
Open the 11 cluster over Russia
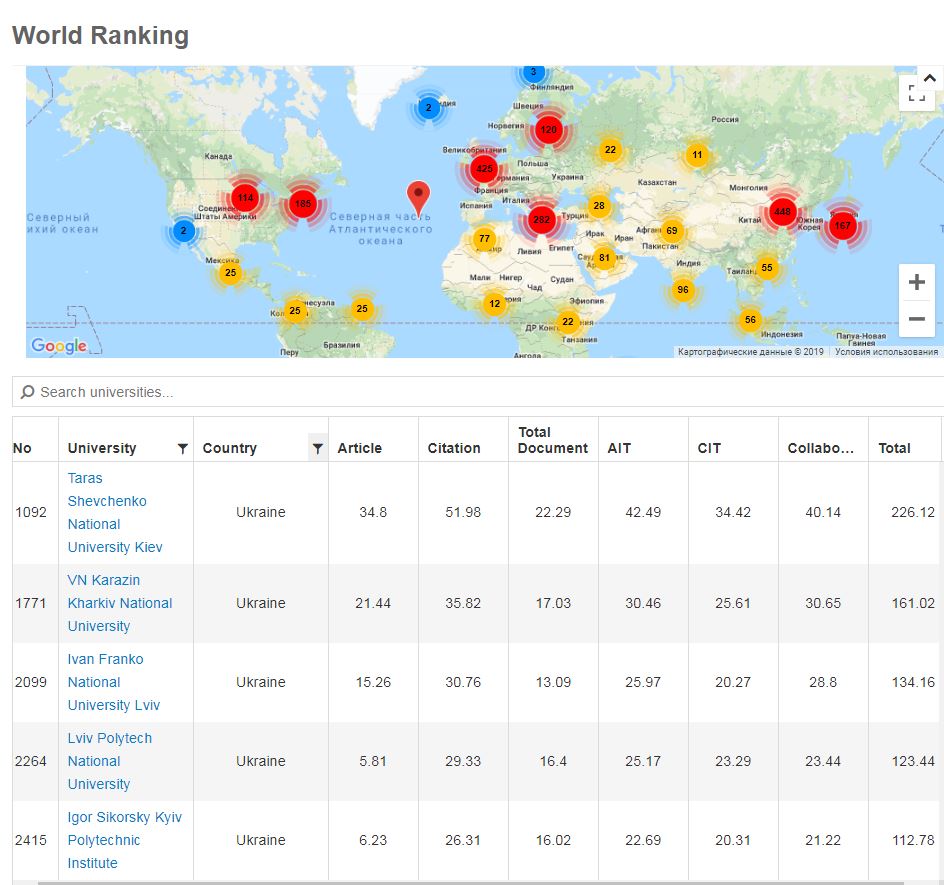tap(697, 155)
